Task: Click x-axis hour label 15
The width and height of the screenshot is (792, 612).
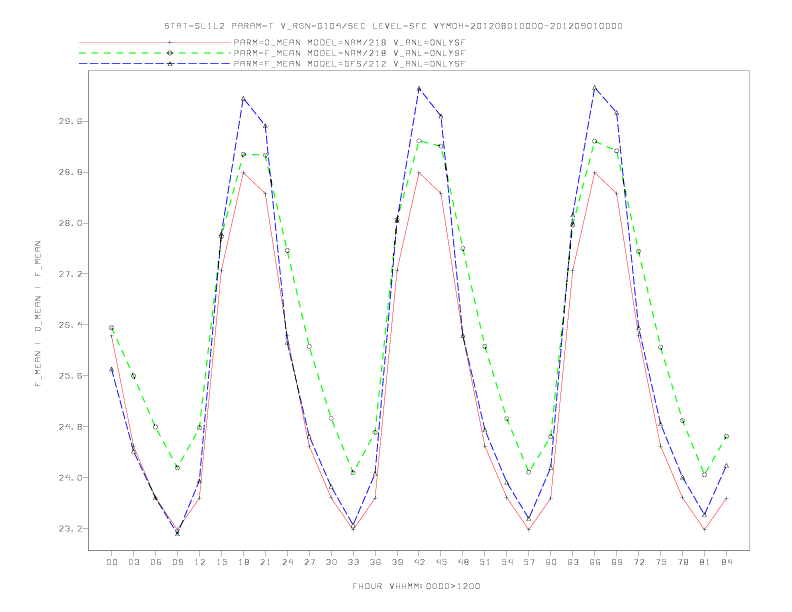Action: [x=221, y=562]
